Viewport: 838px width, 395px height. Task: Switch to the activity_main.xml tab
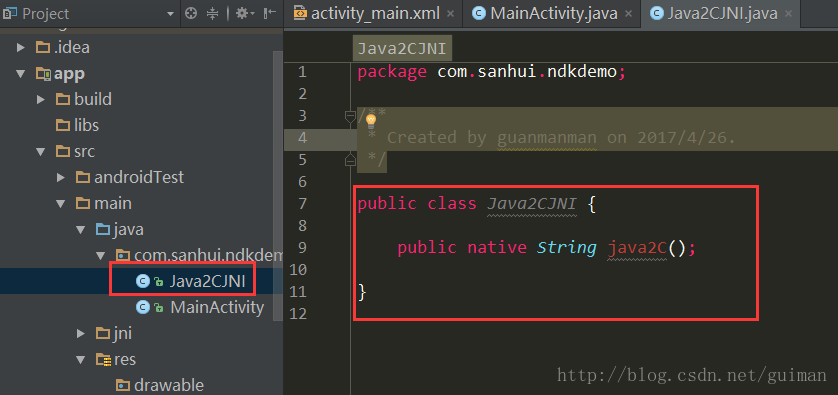pyautogui.click(x=375, y=13)
